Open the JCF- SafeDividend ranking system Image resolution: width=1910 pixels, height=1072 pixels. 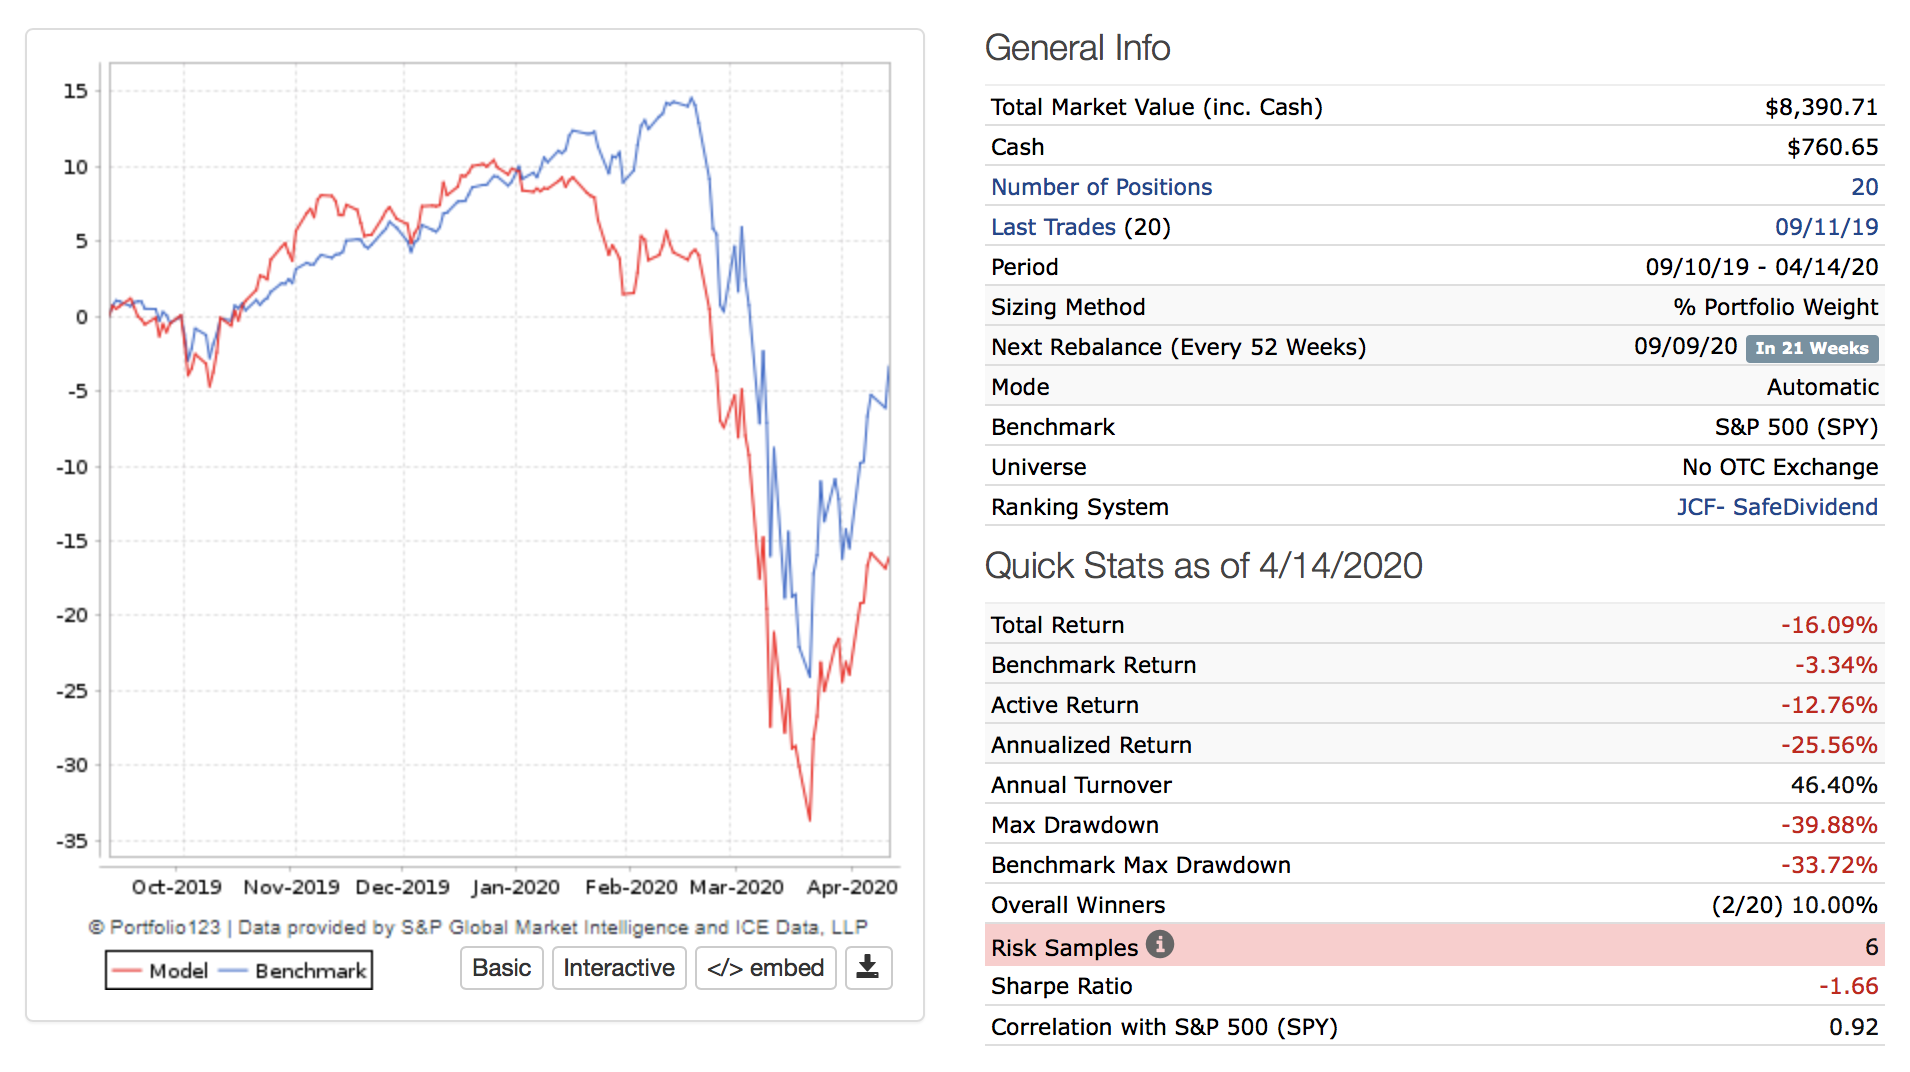(1776, 507)
